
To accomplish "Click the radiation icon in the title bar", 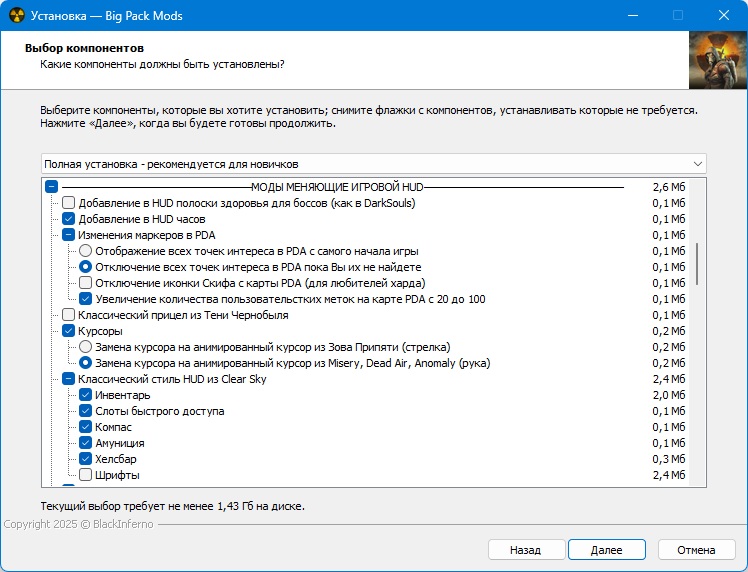I will pos(17,16).
